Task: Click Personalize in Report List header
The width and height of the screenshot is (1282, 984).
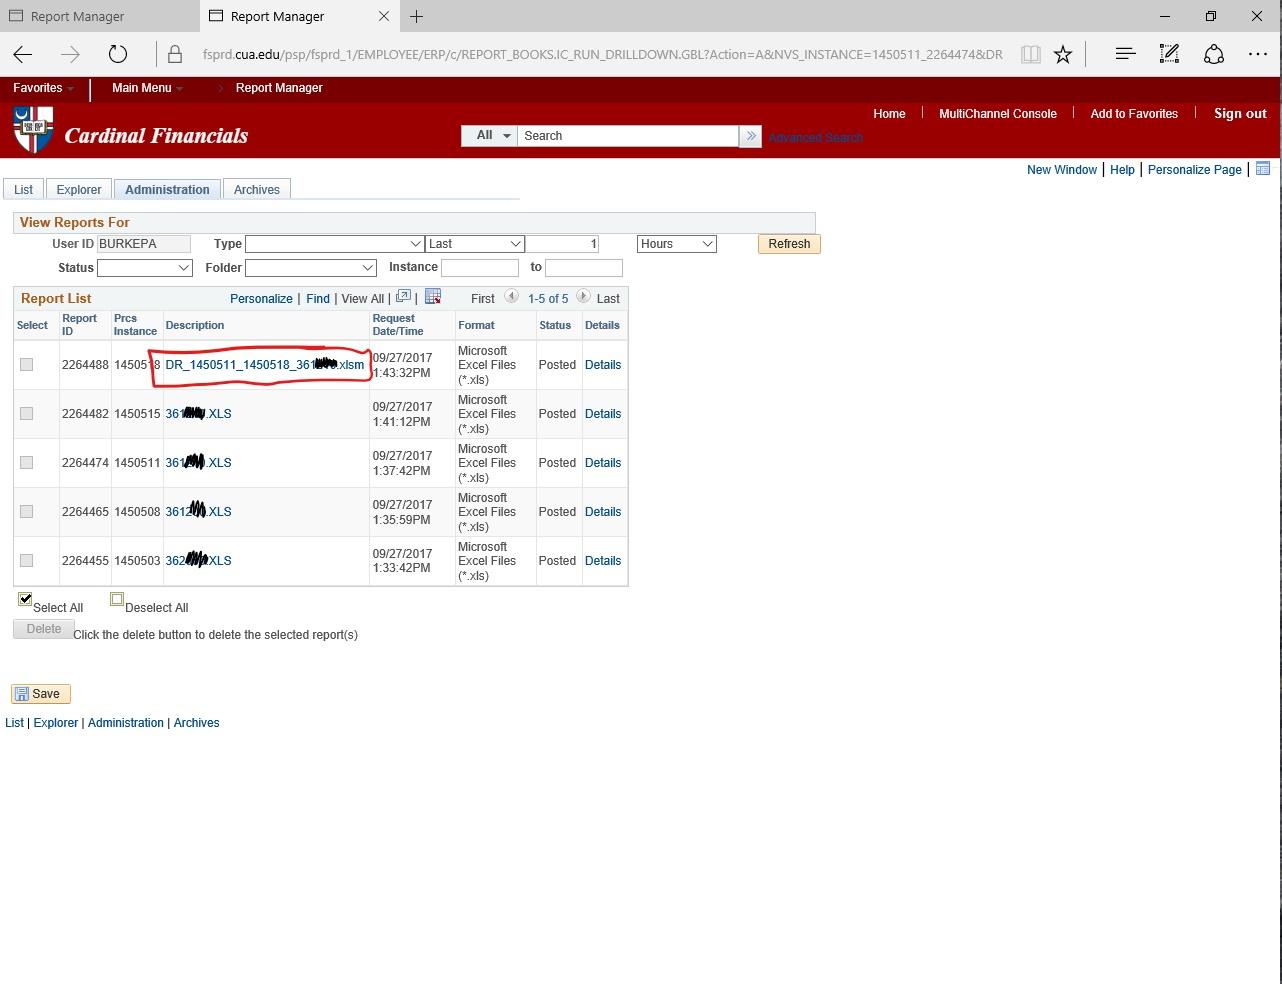Action: tap(261, 299)
